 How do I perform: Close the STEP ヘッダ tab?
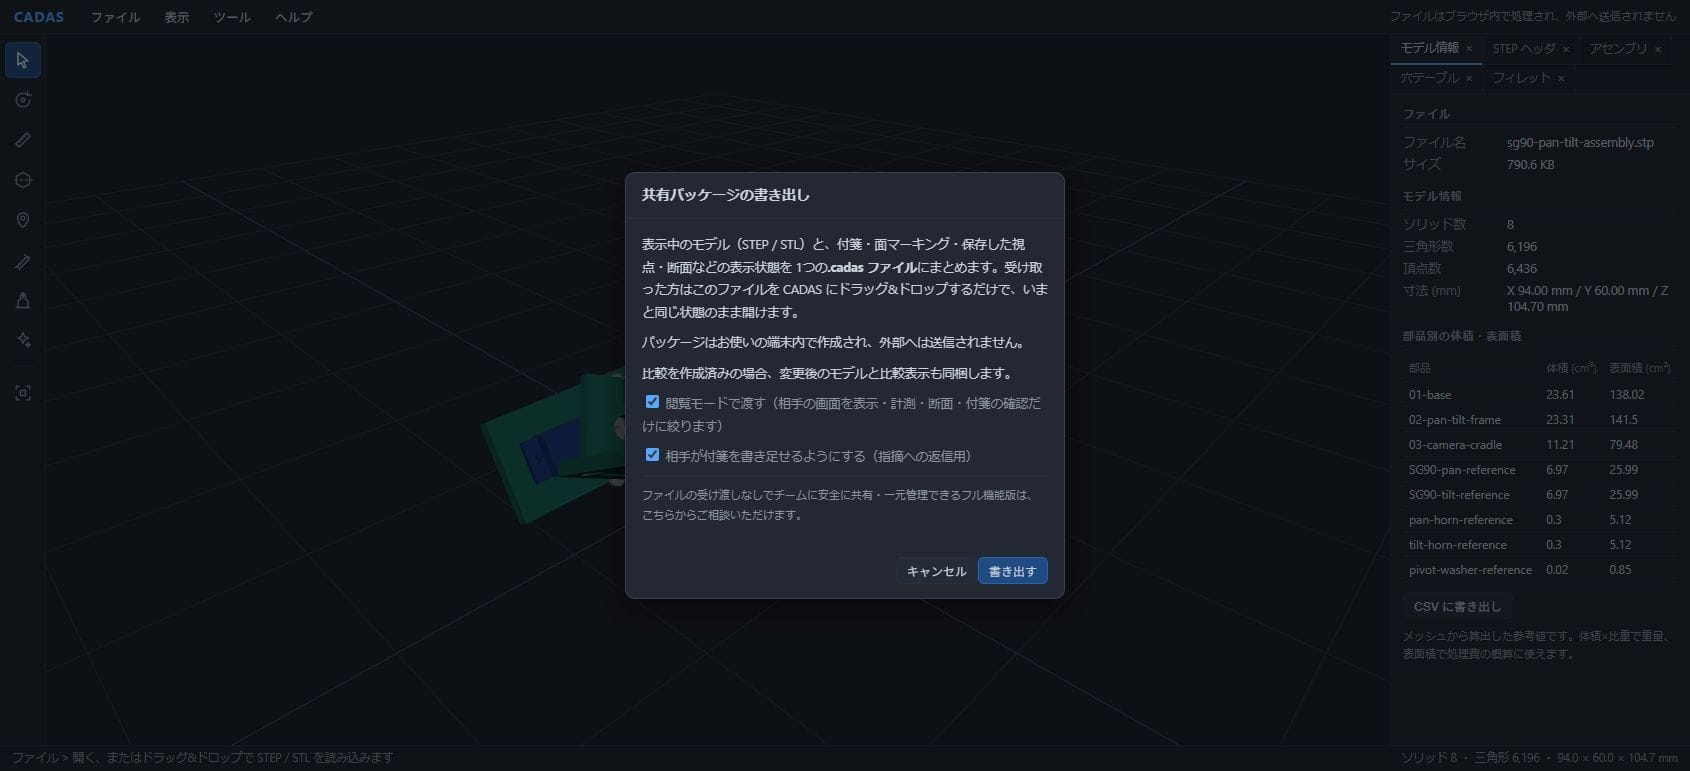1566,49
